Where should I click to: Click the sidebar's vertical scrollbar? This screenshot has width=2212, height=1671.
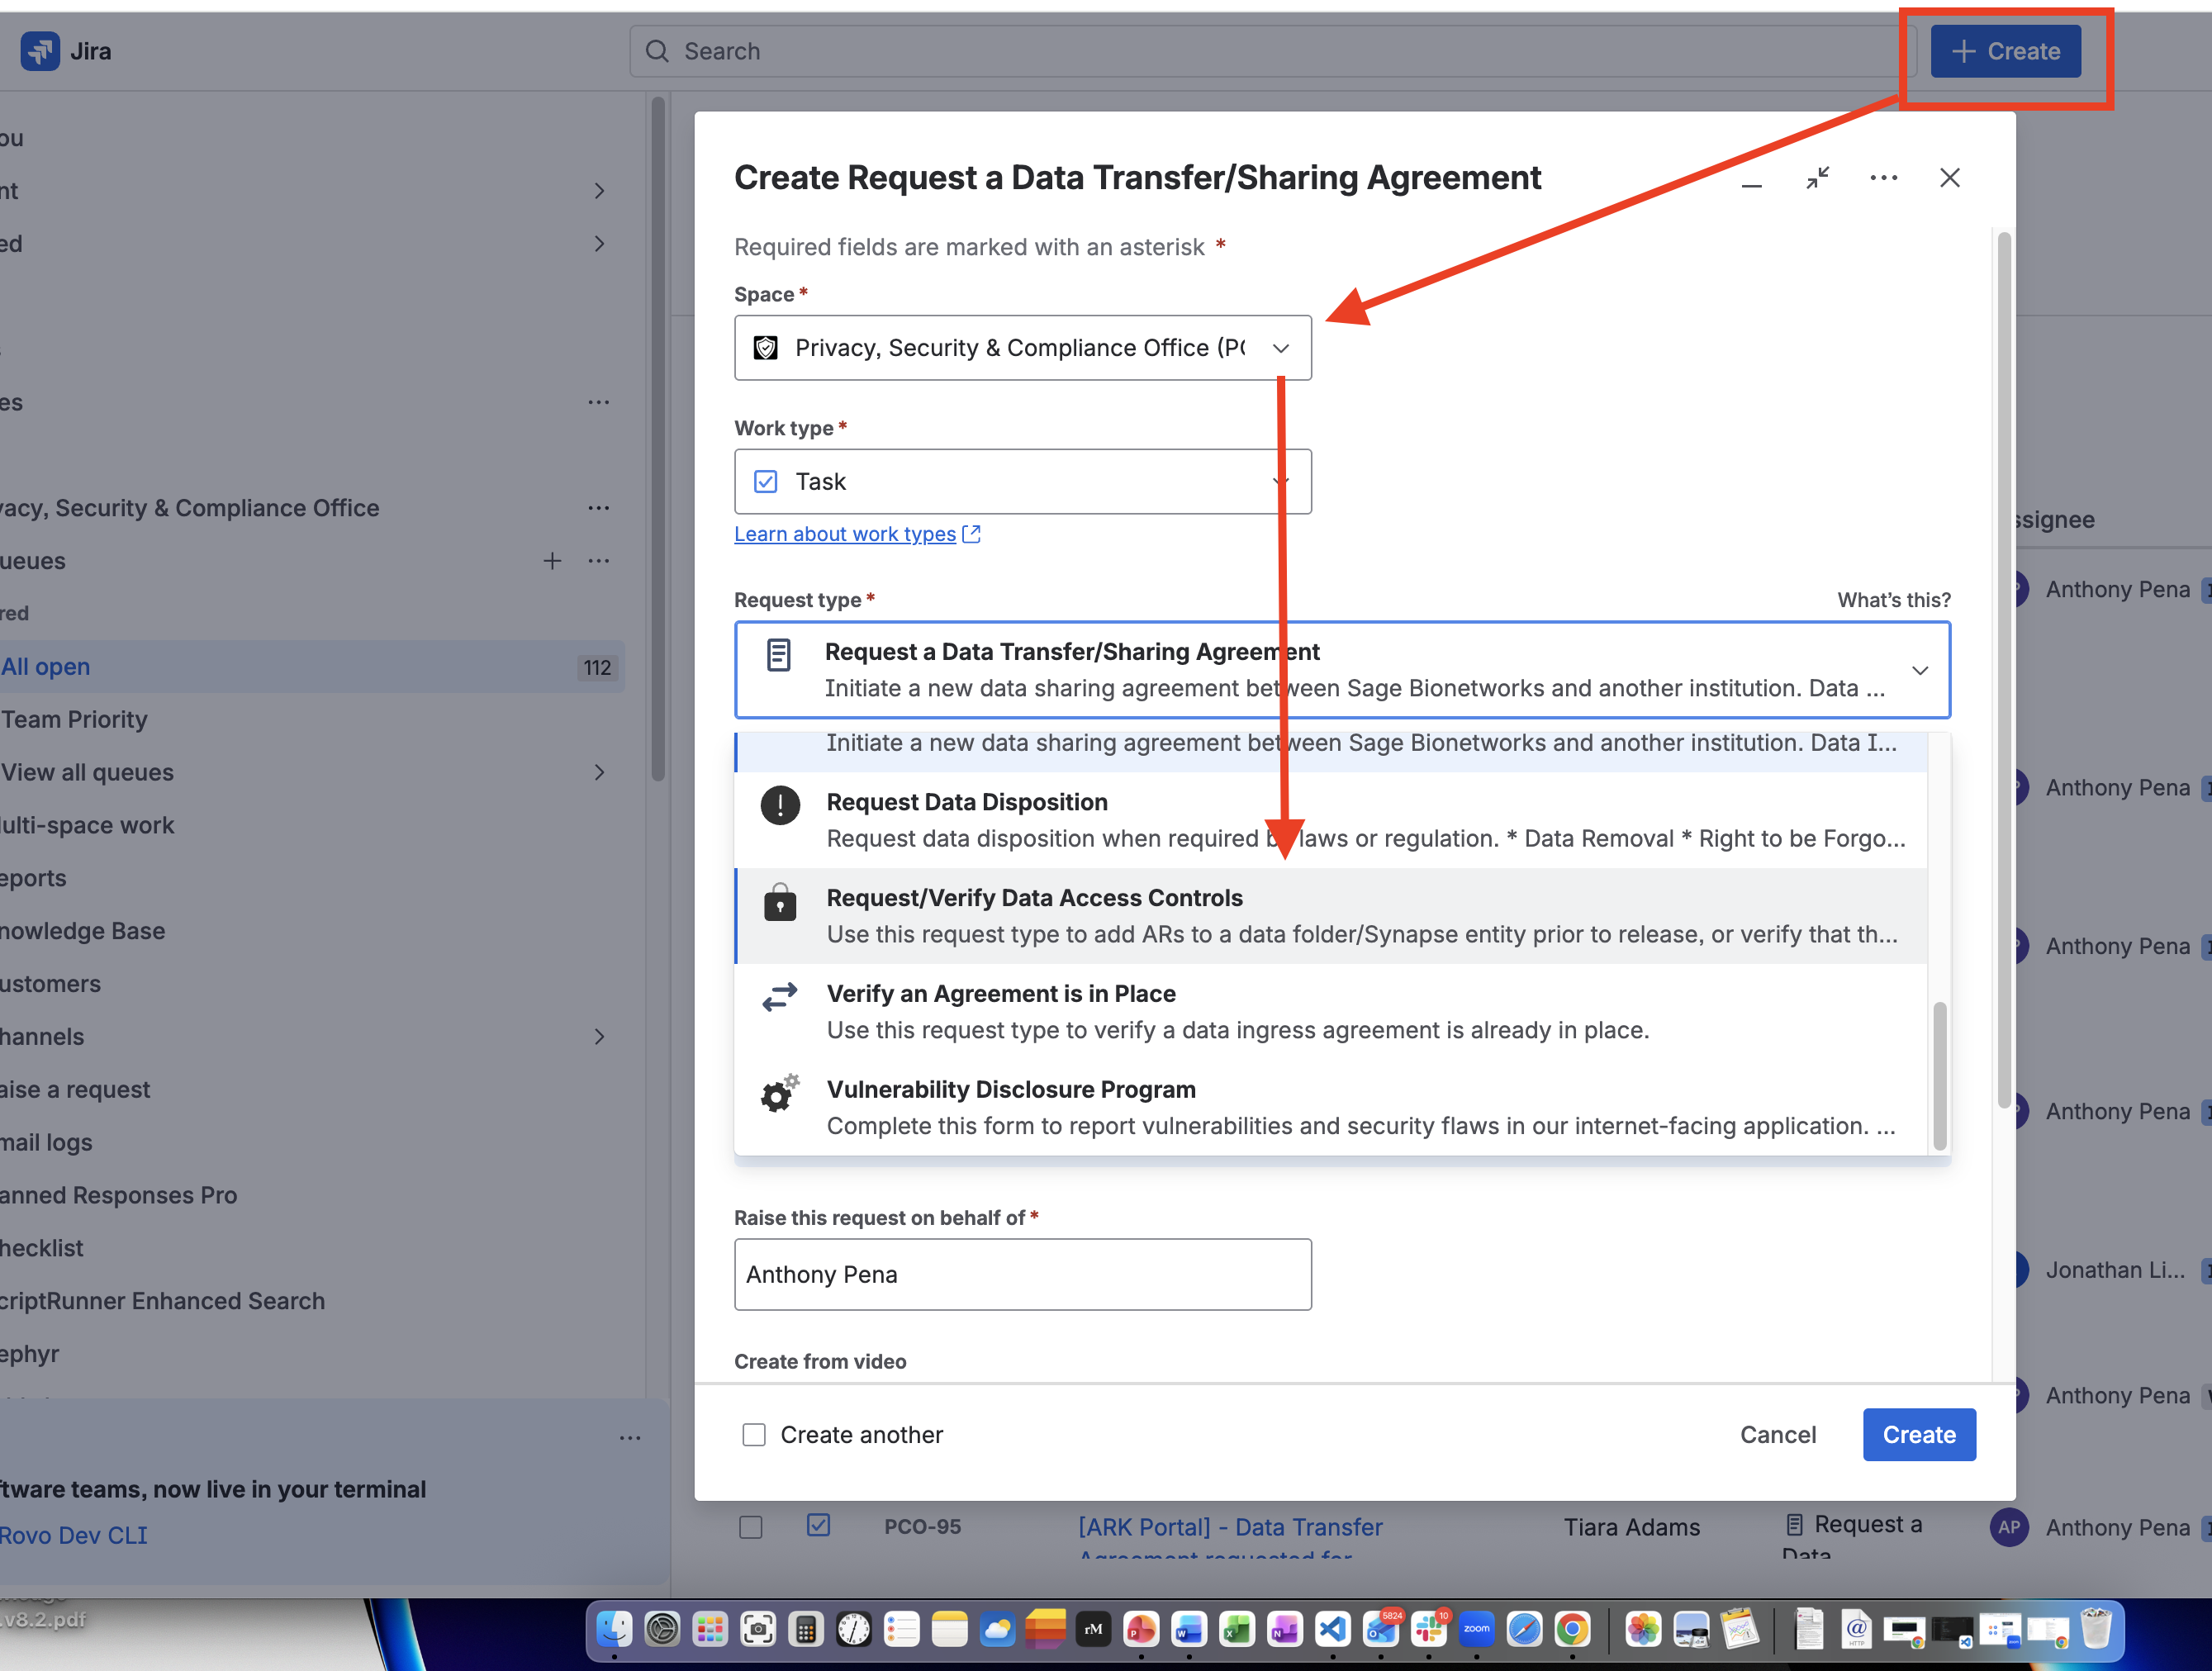tap(658, 438)
